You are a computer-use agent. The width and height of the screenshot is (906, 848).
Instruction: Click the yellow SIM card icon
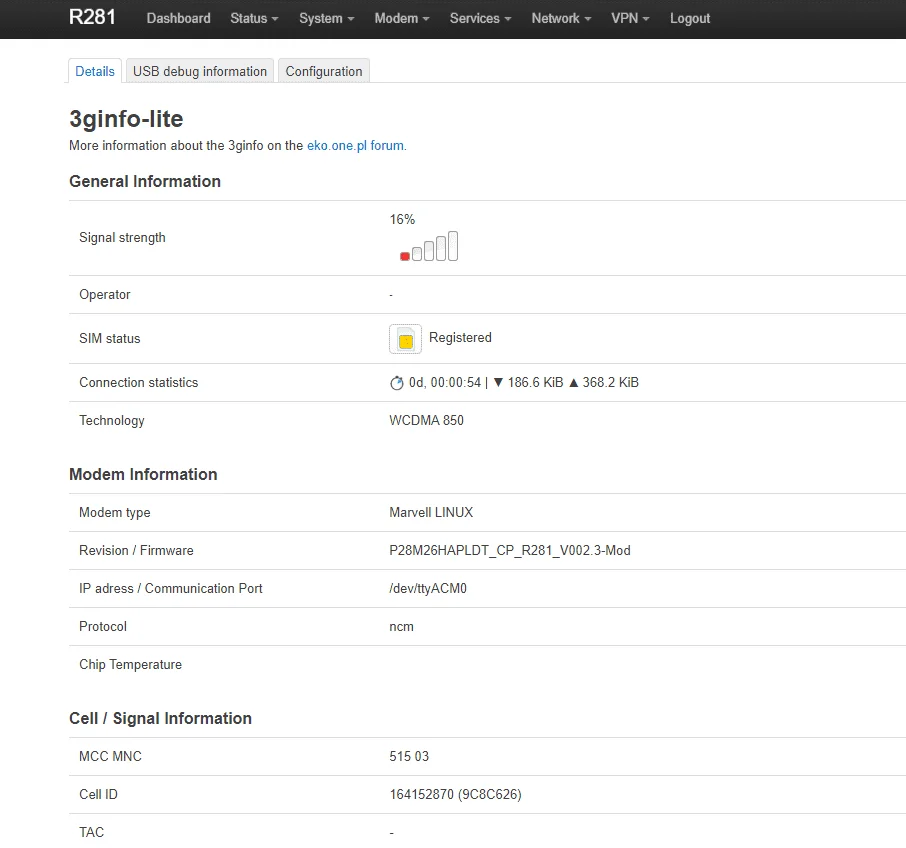pyautogui.click(x=405, y=339)
